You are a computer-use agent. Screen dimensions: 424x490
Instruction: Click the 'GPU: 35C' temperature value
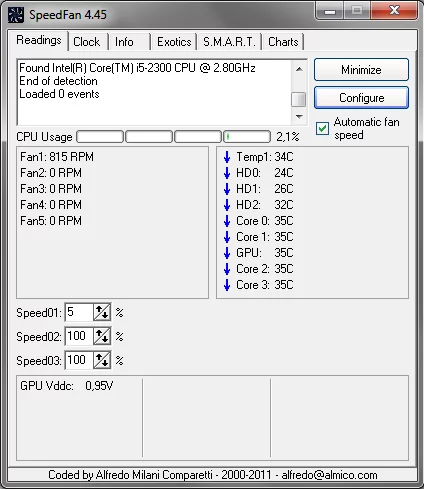265,253
